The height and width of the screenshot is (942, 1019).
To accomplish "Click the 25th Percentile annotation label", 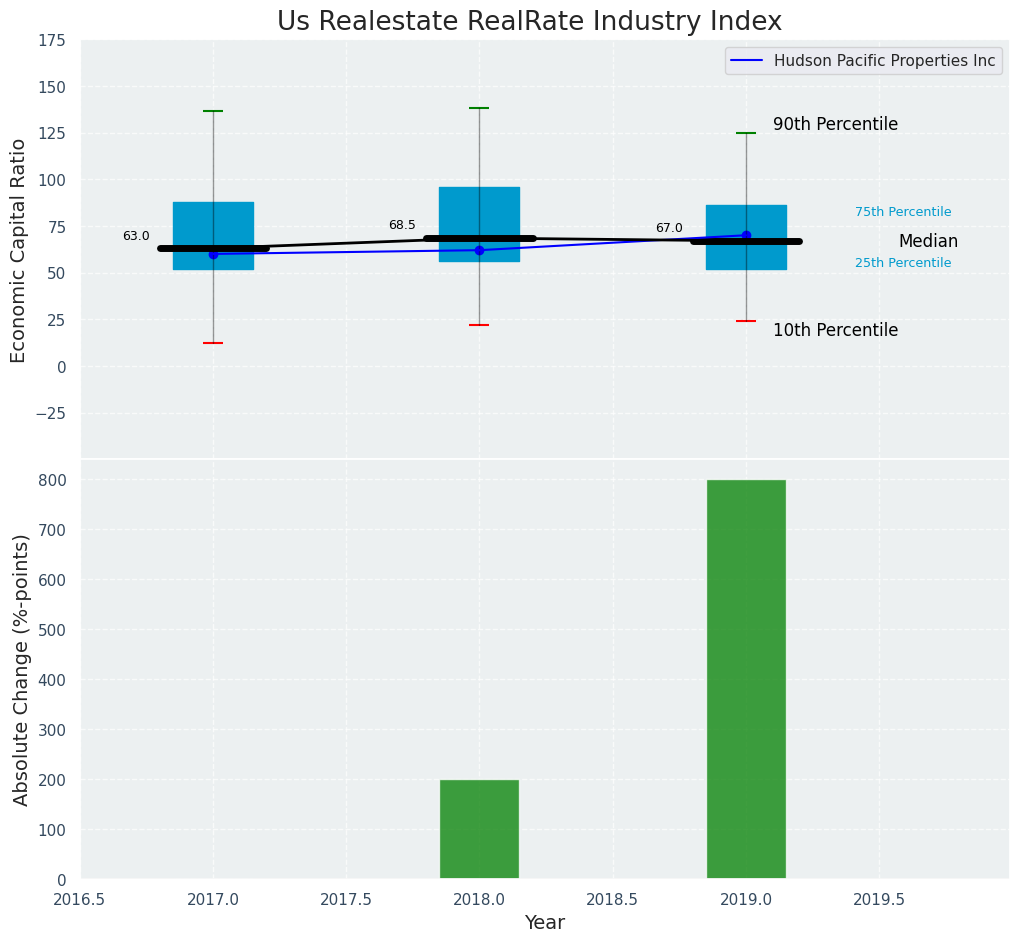I will click(x=903, y=263).
